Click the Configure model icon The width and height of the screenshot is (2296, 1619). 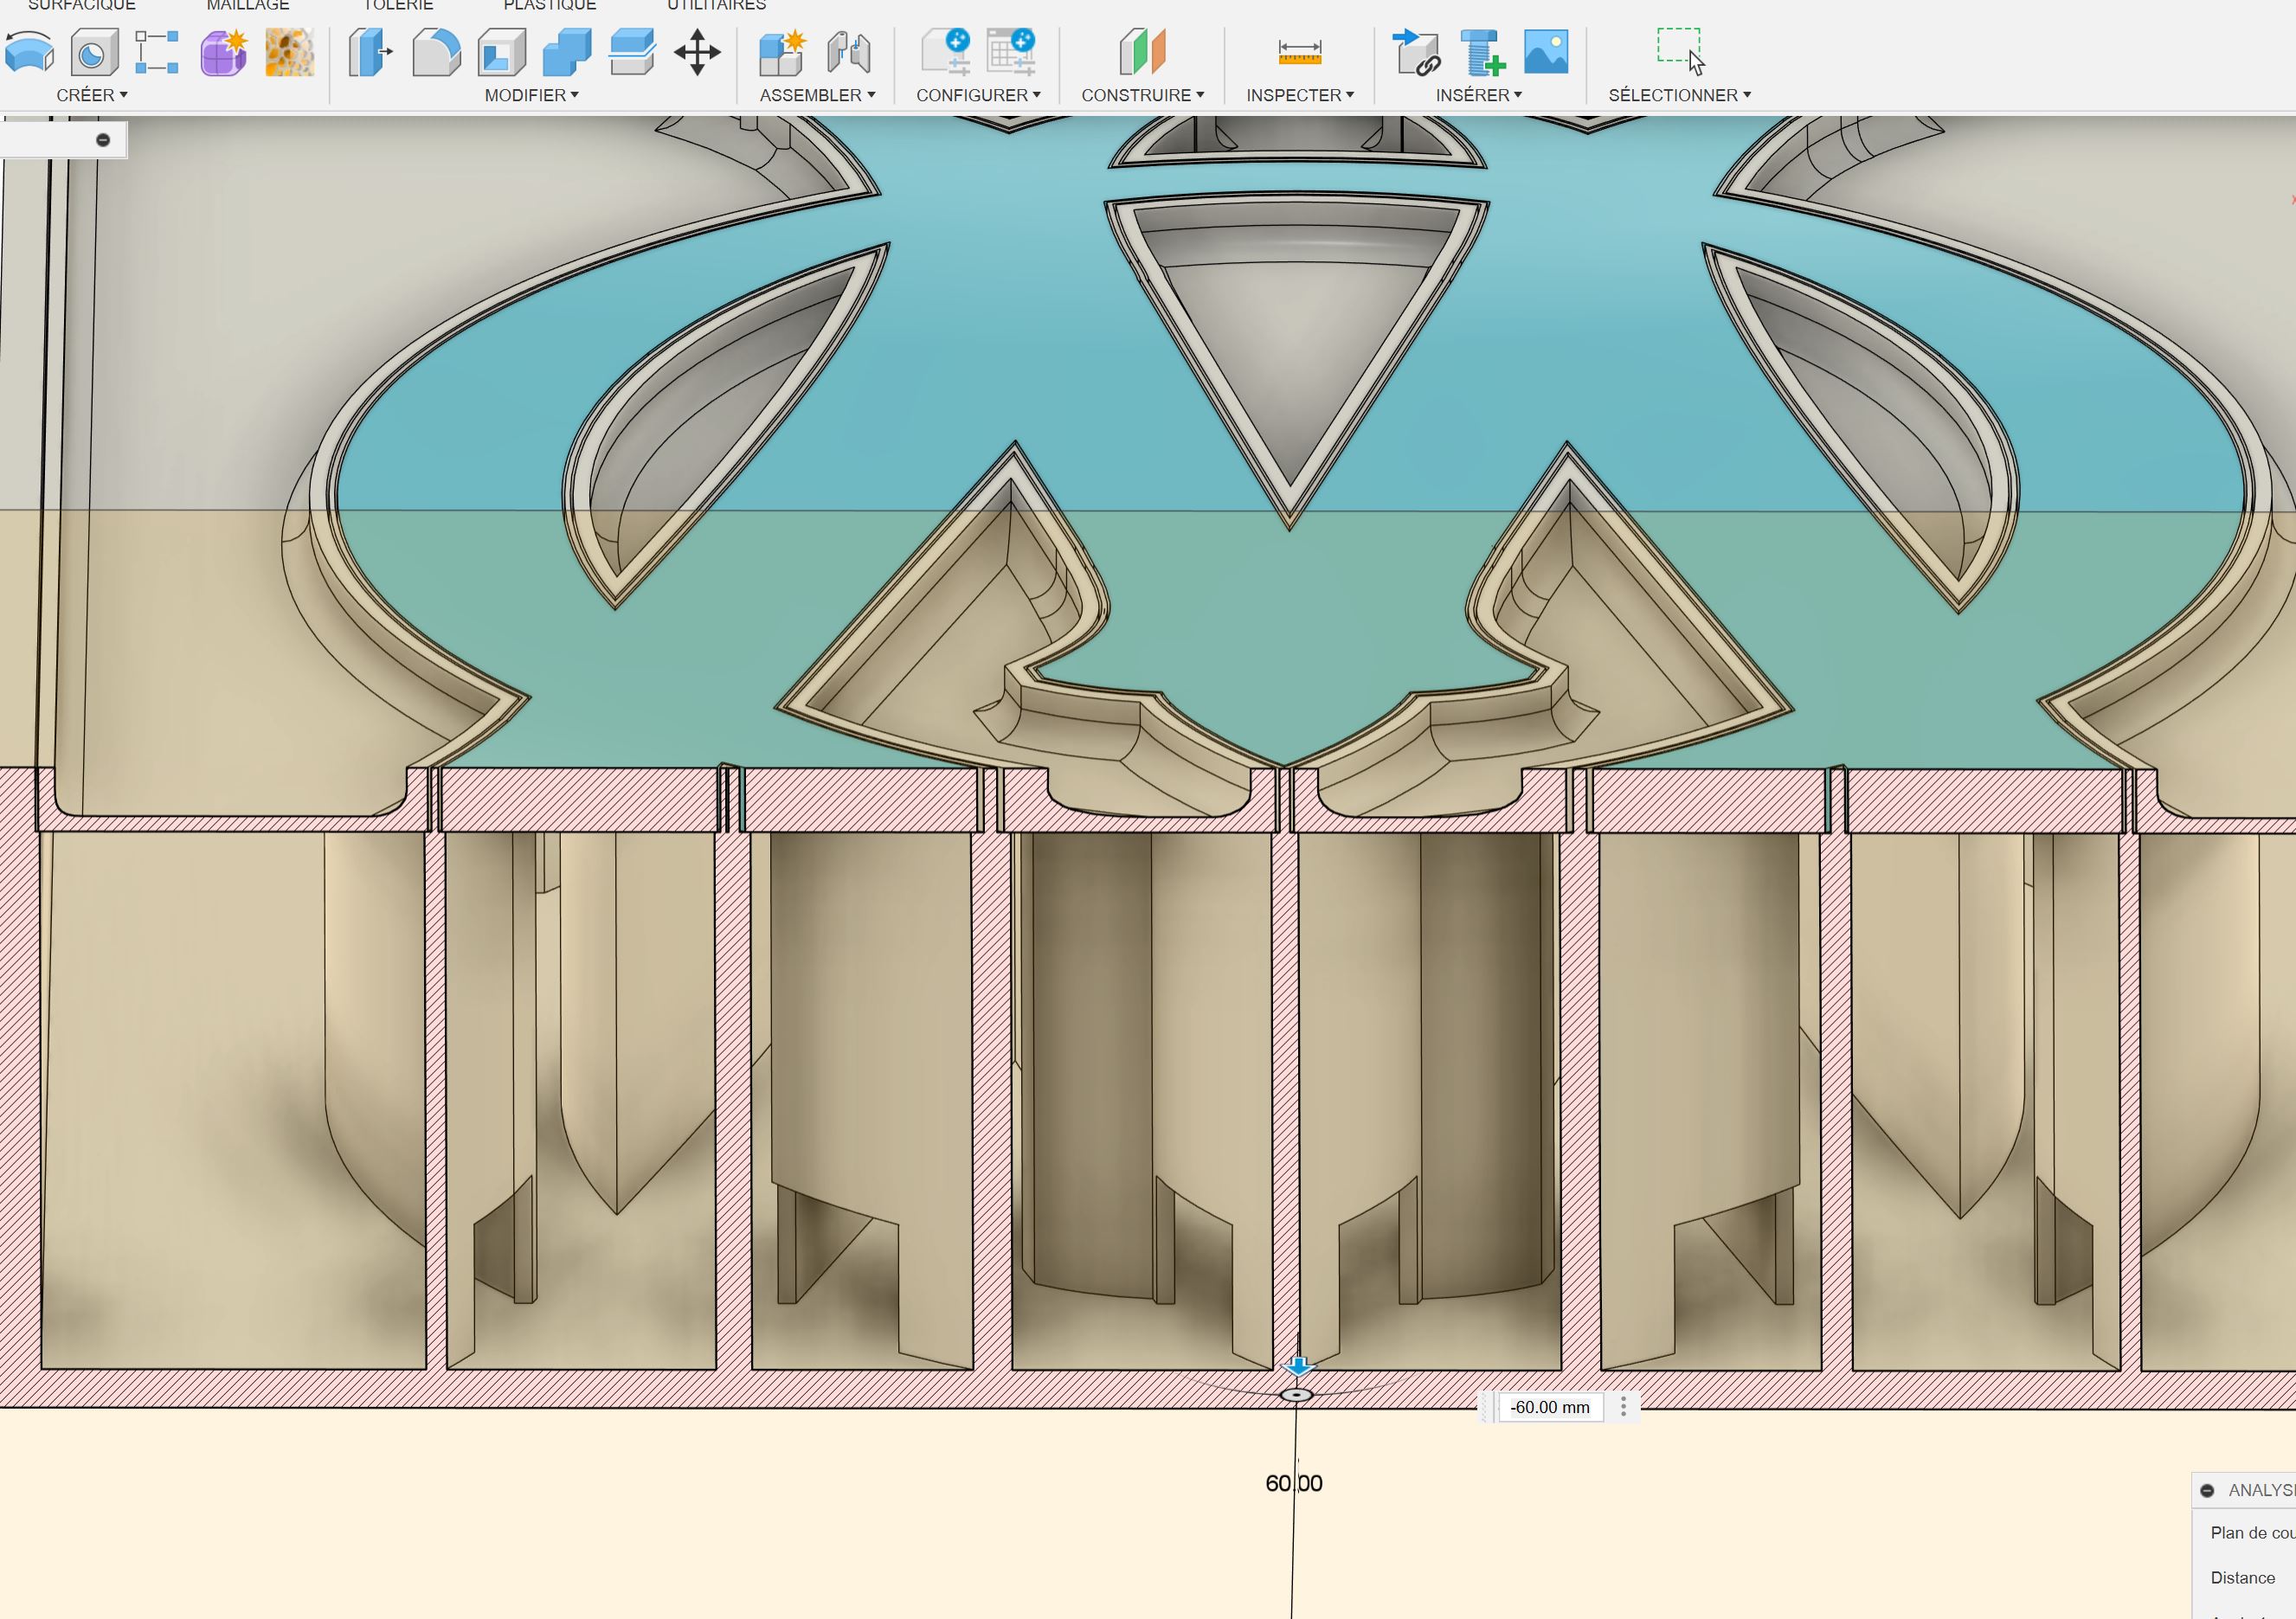[946, 52]
